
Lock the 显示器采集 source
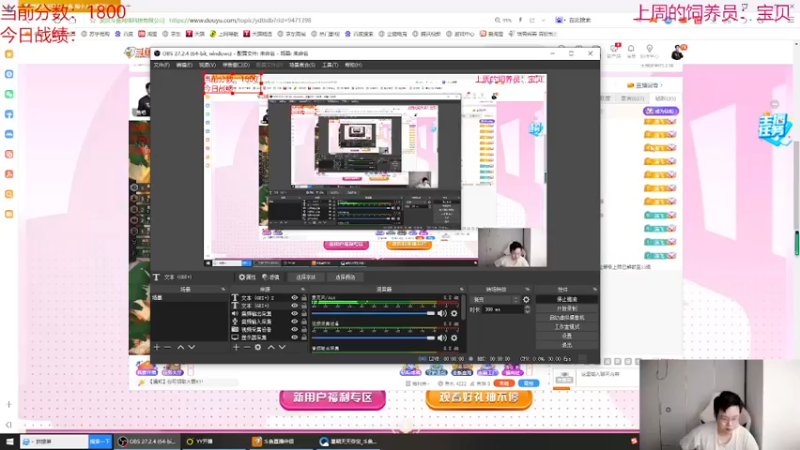304,337
